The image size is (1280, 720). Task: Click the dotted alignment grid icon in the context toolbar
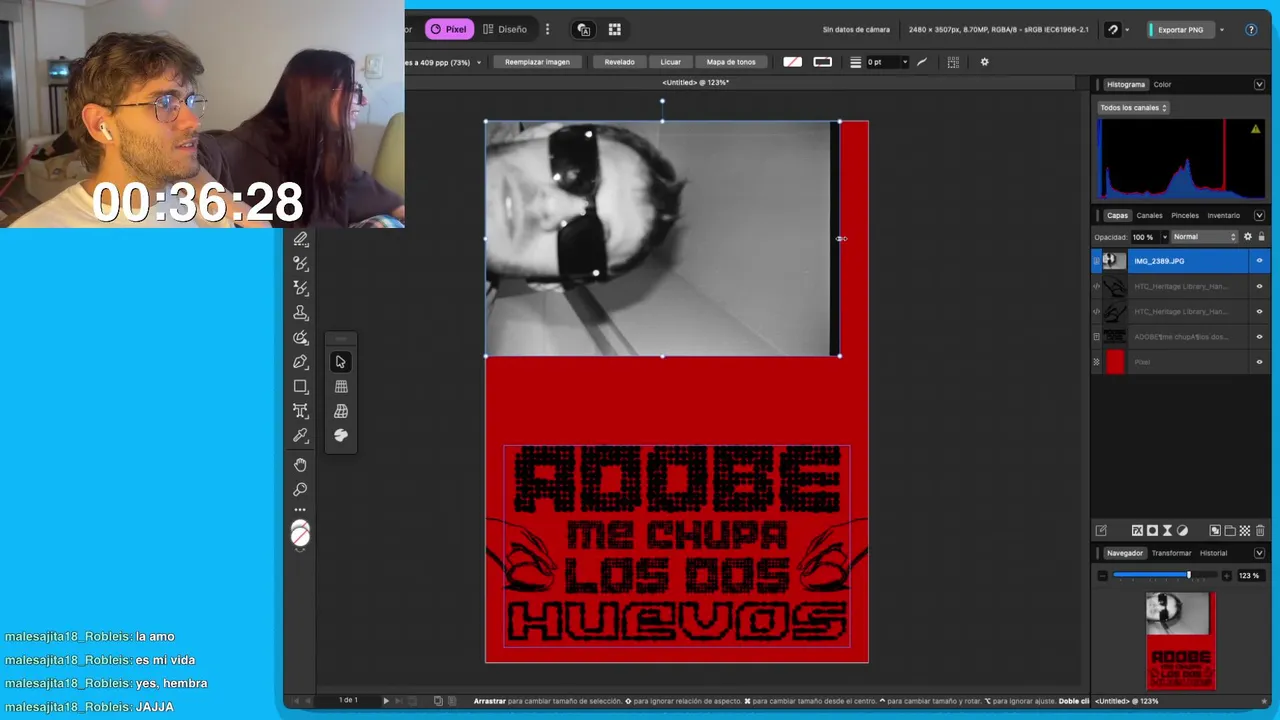953,62
